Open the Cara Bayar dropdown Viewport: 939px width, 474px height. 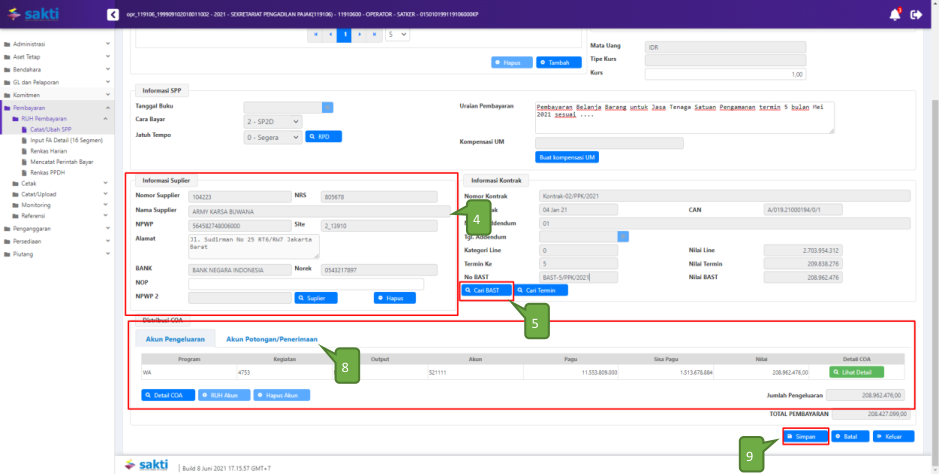click(272, 121)
